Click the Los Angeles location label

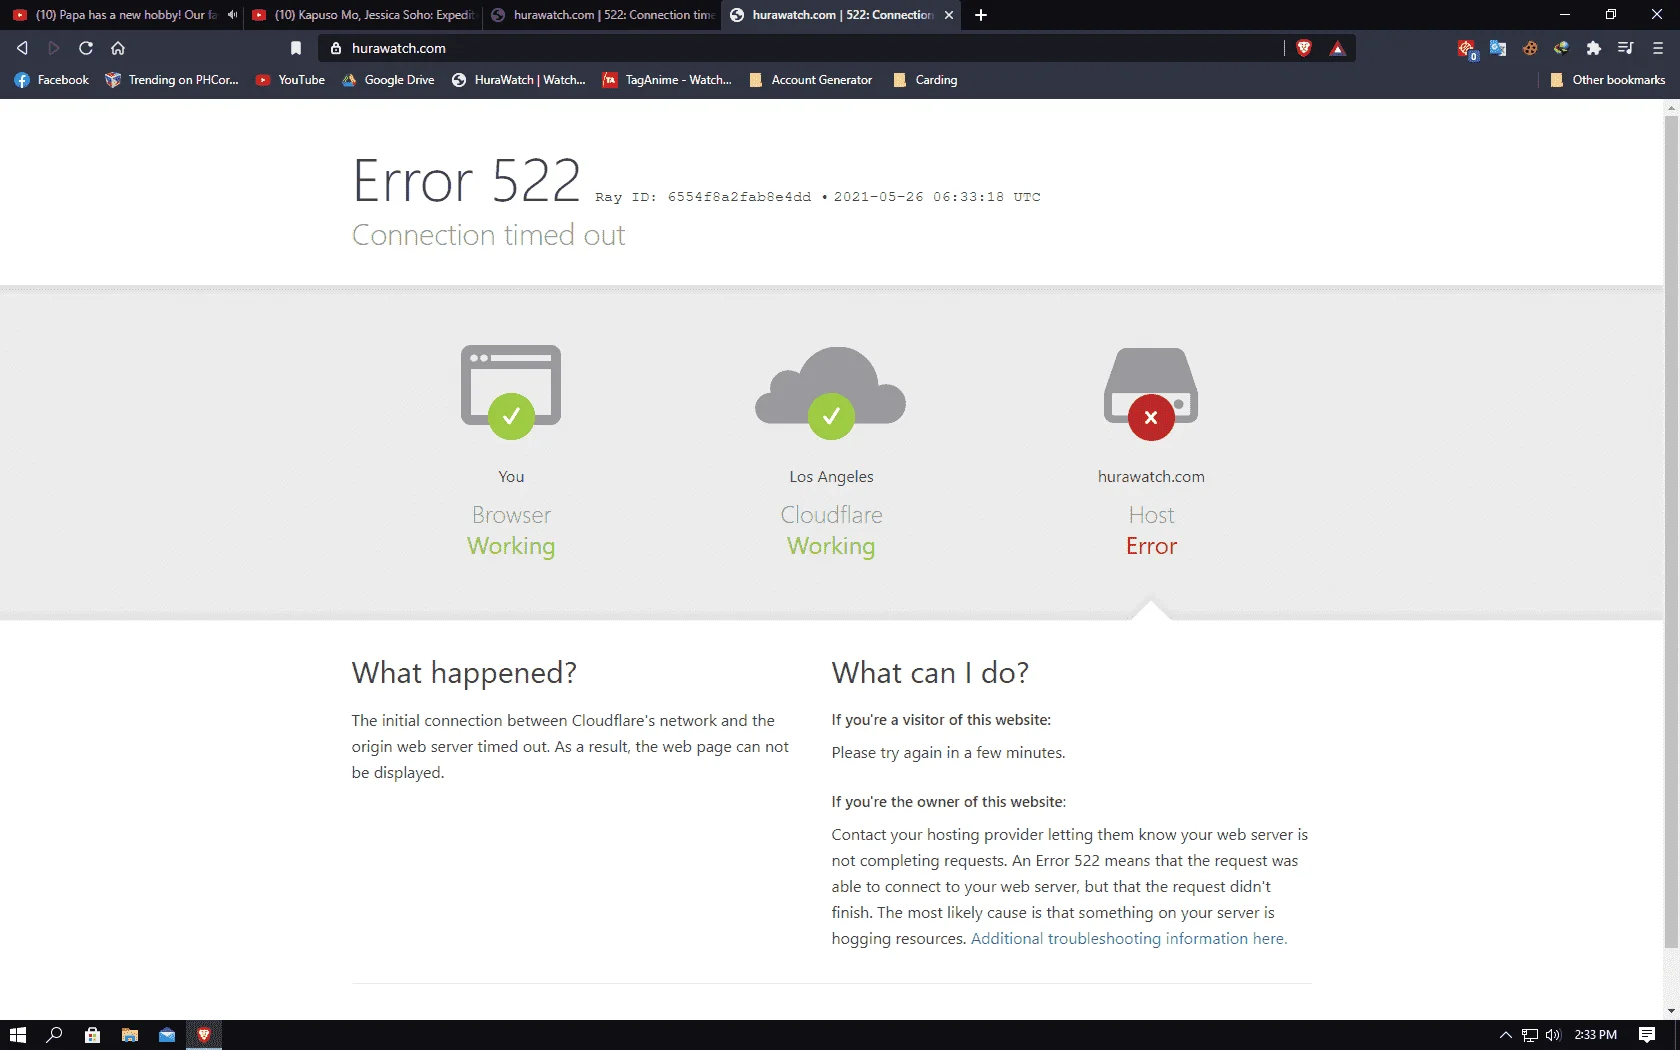coord(831,477)
